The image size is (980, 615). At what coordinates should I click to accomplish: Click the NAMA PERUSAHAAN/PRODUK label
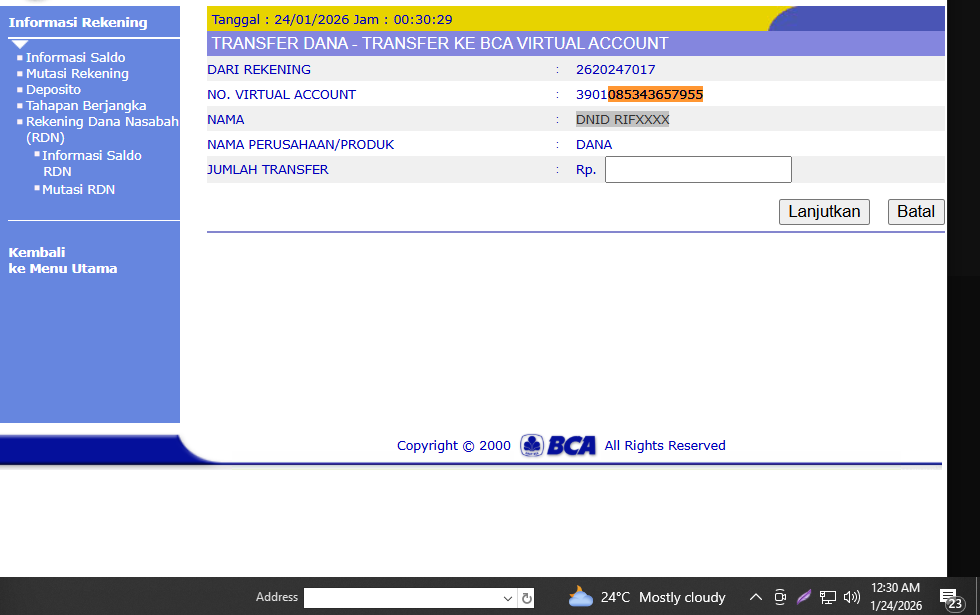[301, 144]
